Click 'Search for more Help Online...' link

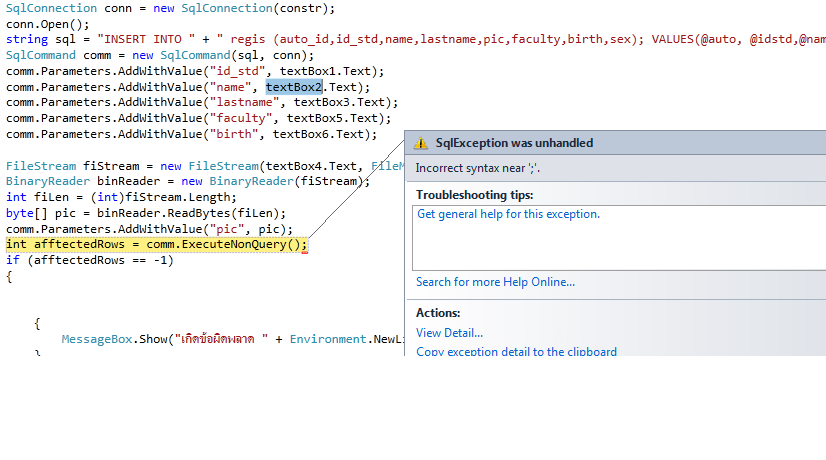point(495,282)
